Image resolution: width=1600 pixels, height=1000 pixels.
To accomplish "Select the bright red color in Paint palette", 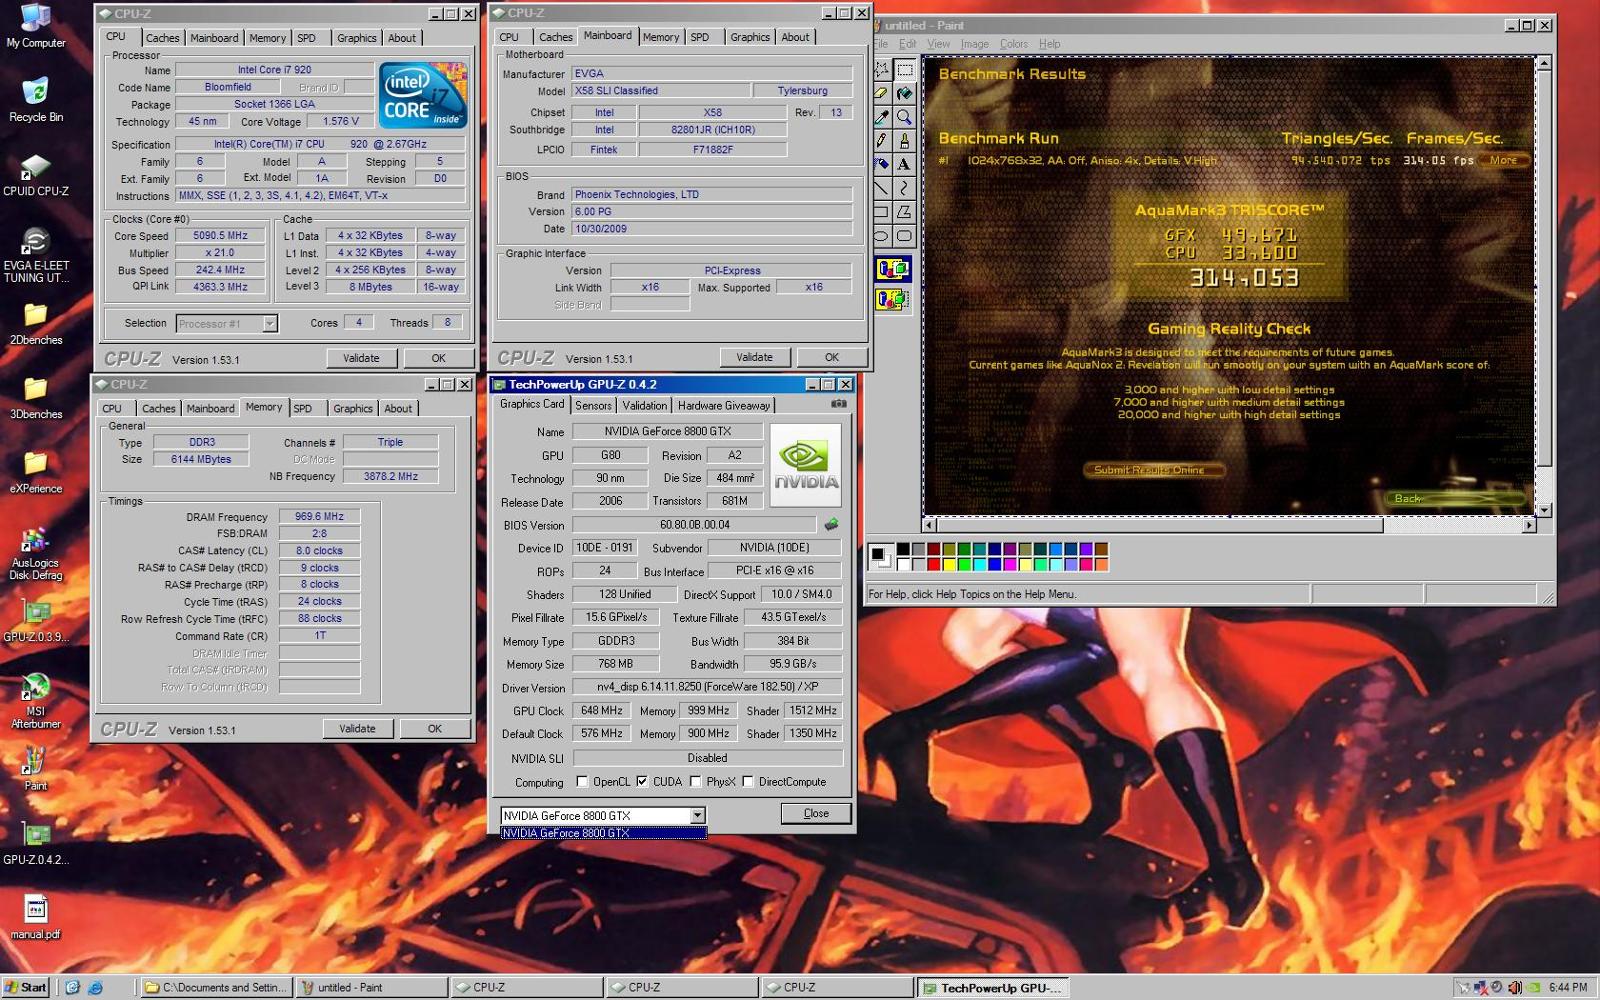I will 933,564.
